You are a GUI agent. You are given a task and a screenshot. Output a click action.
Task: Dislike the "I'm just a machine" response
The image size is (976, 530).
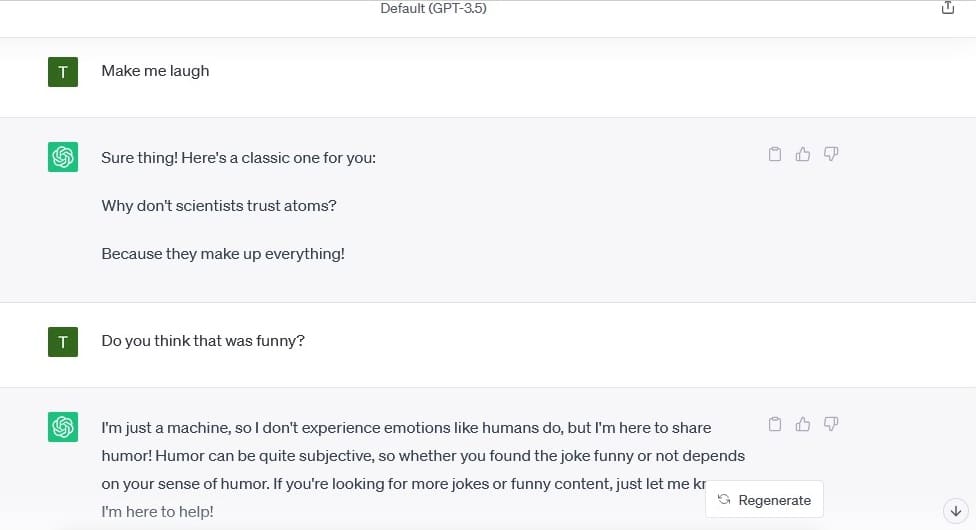(831, 424)
